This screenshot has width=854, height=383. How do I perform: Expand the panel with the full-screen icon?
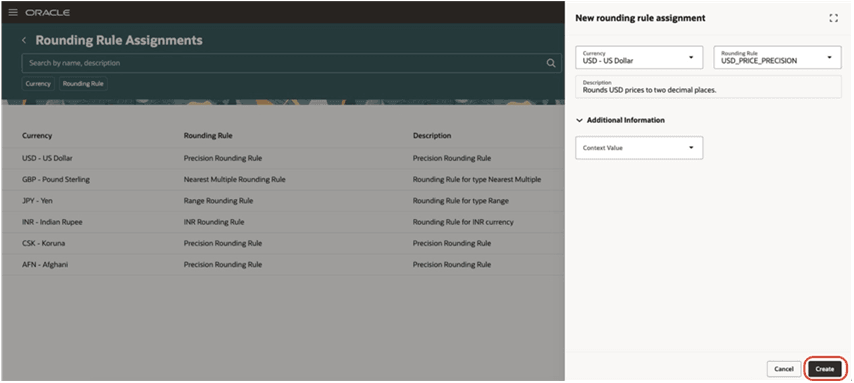point(833,18)
